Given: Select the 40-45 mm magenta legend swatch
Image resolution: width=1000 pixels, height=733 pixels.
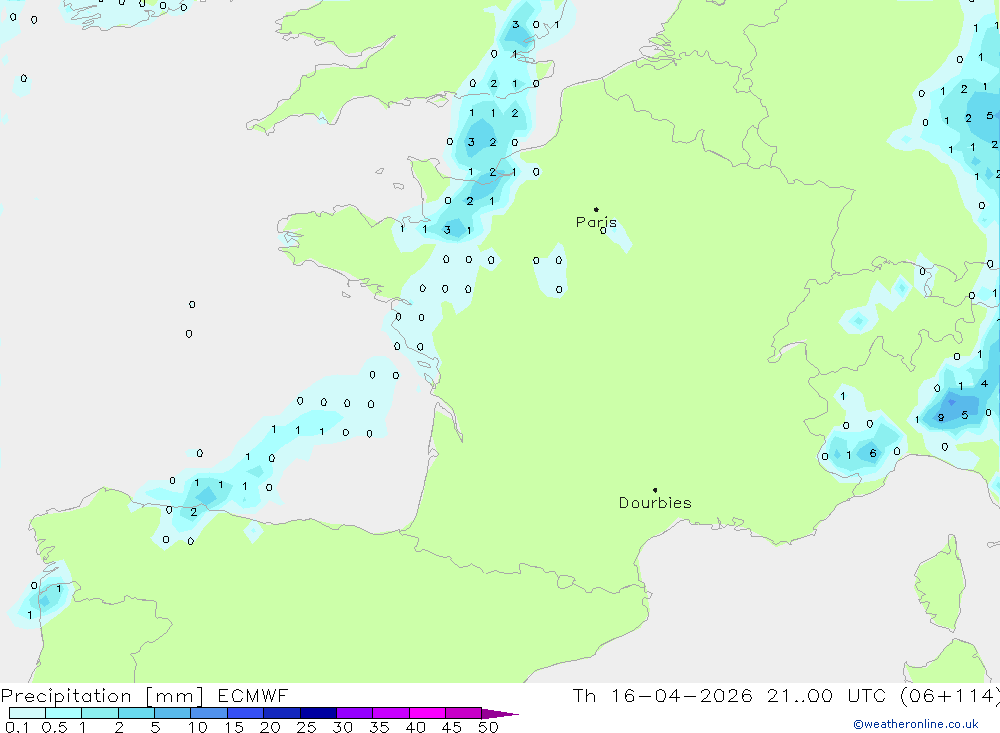Looking at the screenshot, I should (x=427, y=713).
